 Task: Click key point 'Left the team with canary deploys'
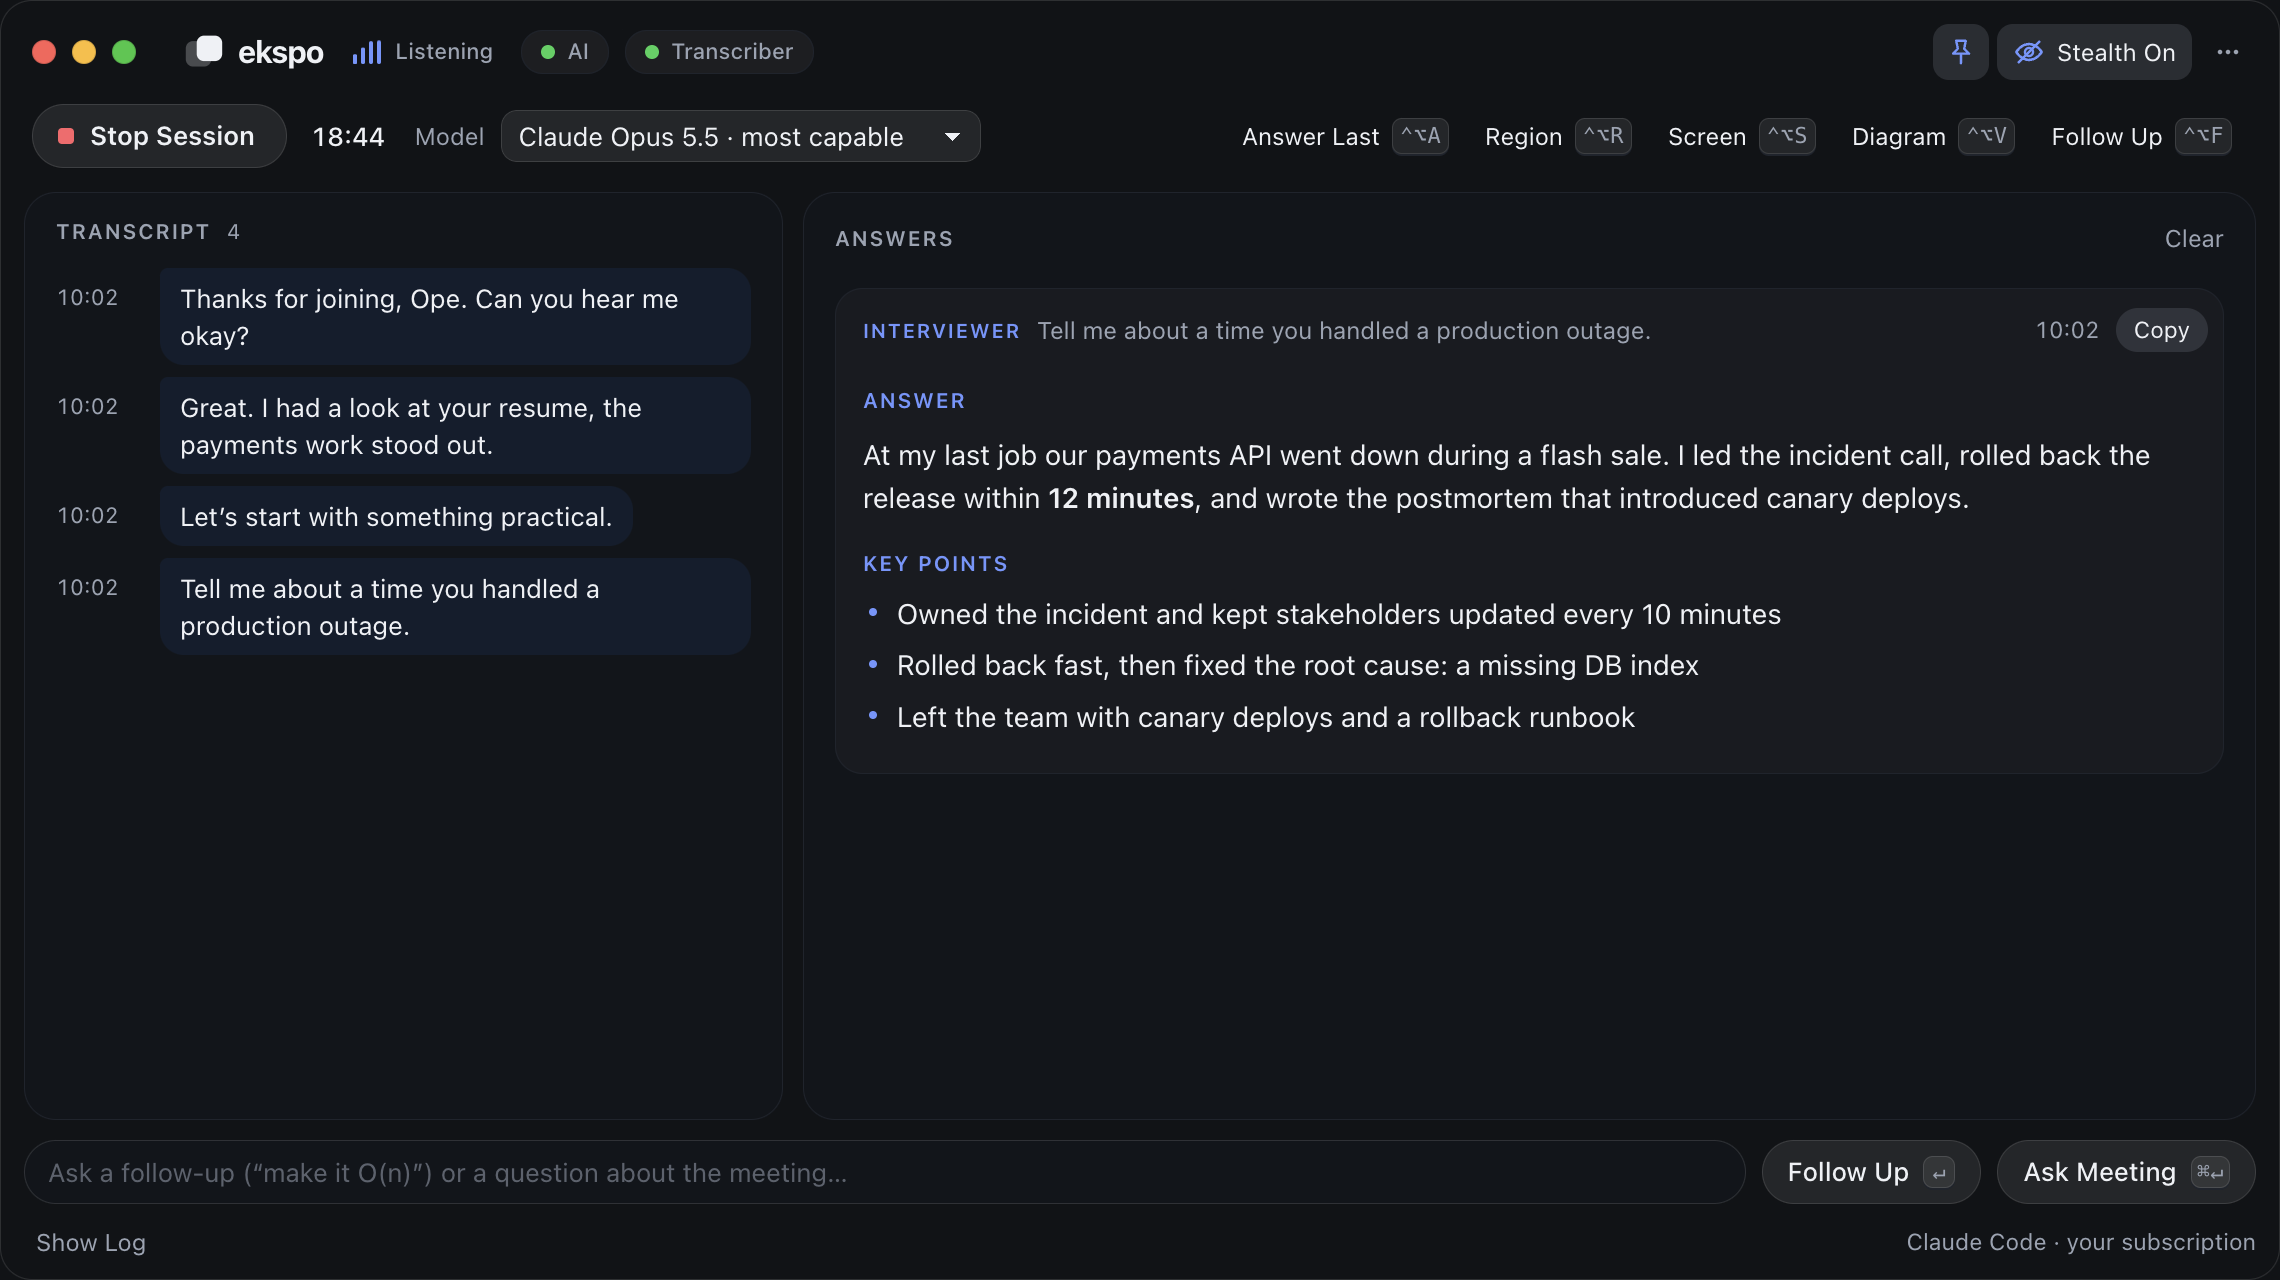[1265, 717]
